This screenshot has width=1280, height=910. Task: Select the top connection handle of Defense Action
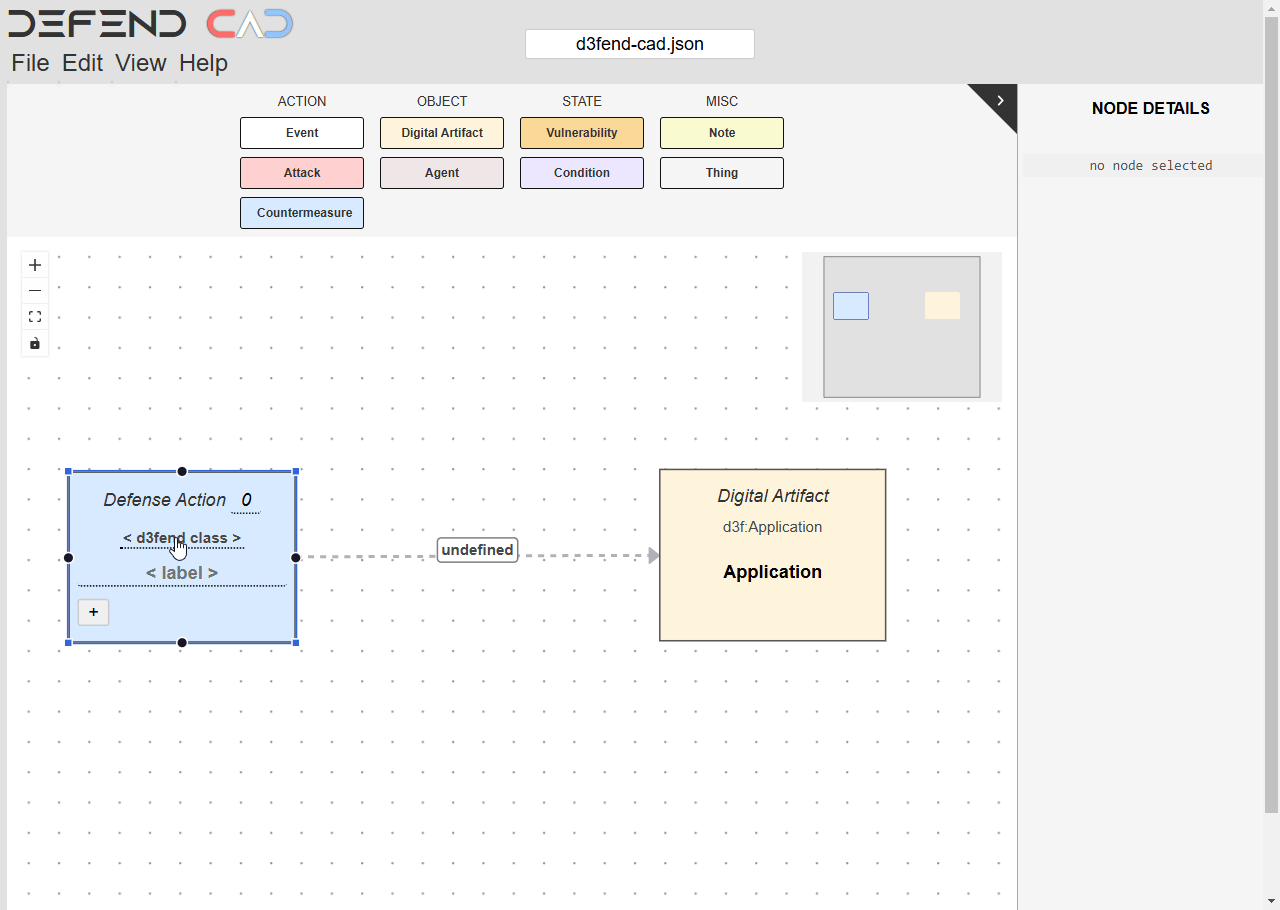pos(182,471)
